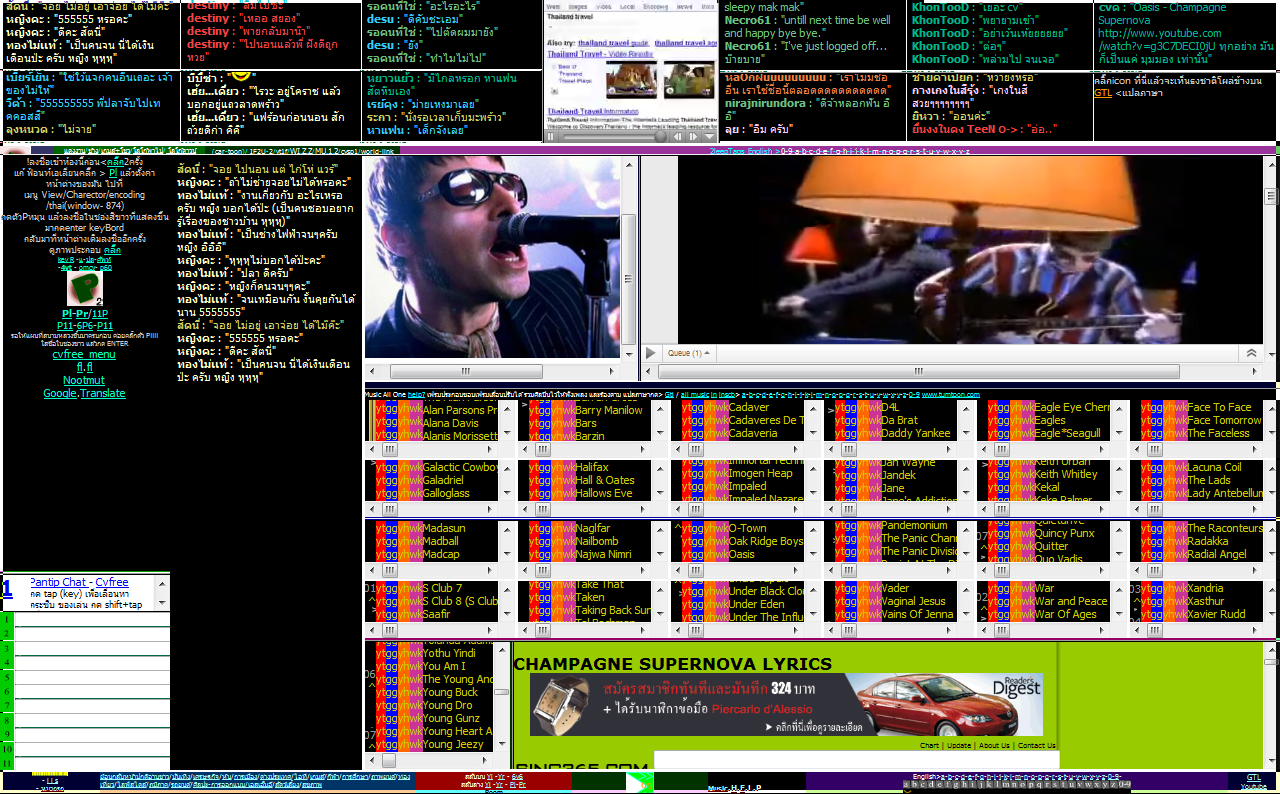
Task: Click the large blue number 1 link
Action: (7, 588)
